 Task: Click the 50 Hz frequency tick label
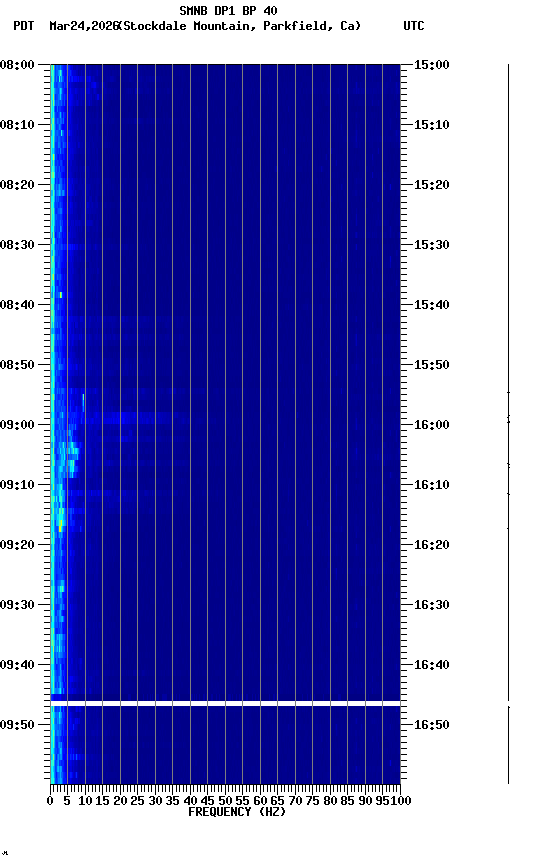tap(225, 802)
